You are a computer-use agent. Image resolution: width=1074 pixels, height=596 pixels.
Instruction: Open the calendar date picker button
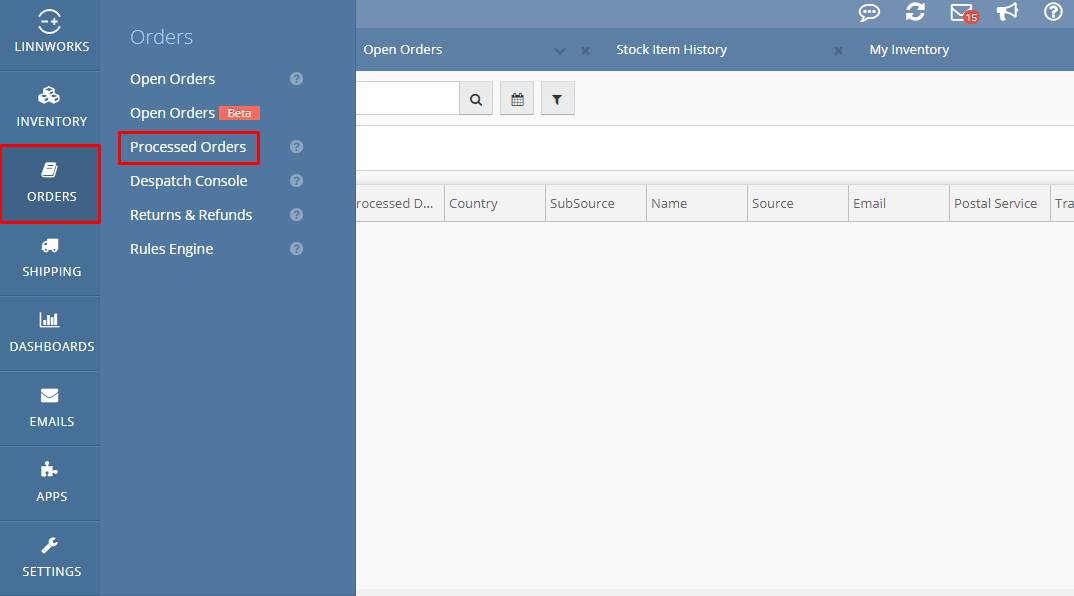[x=517, y=99]
